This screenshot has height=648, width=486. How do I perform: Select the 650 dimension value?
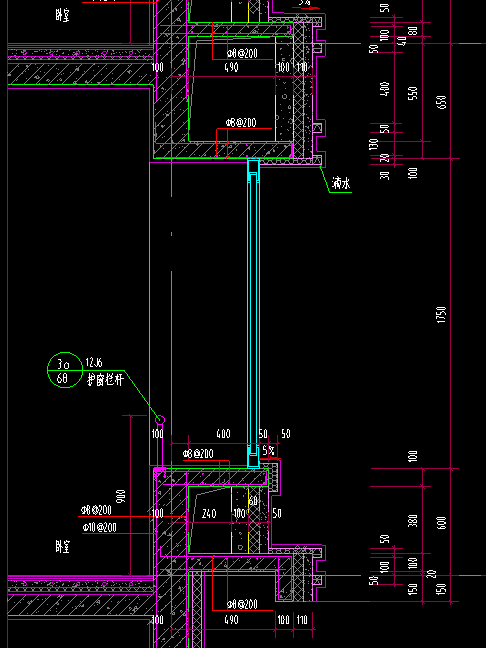point(442,102)
